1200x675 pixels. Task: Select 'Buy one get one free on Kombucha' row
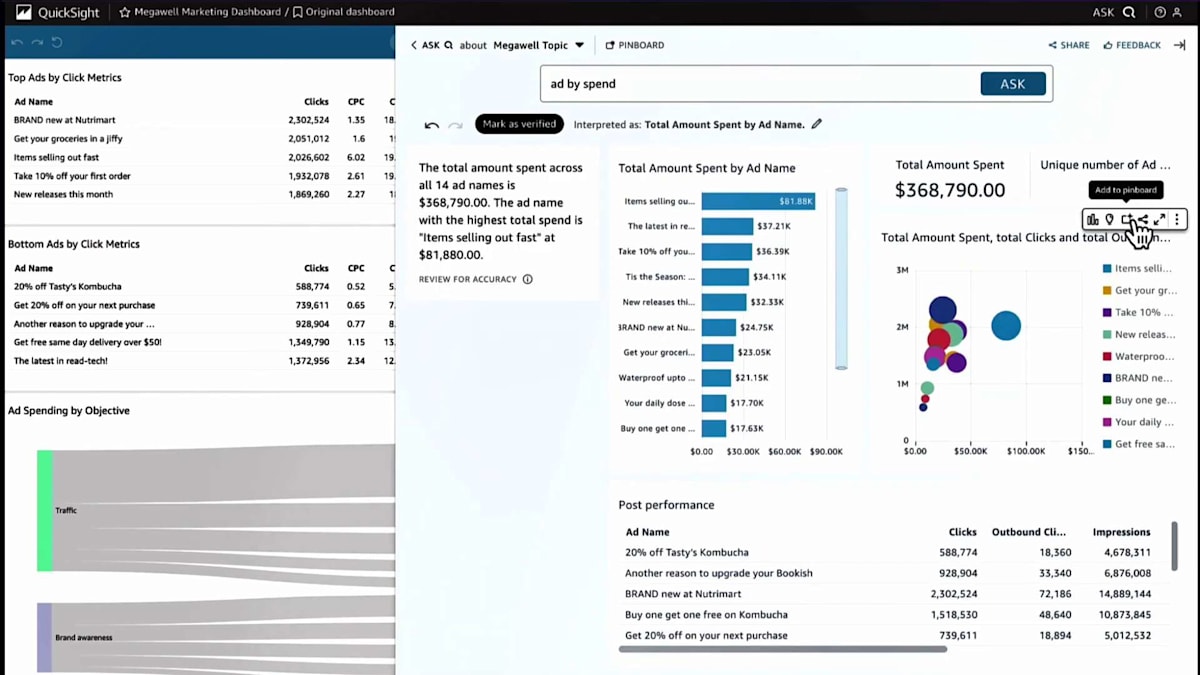(x=706, y=614)
